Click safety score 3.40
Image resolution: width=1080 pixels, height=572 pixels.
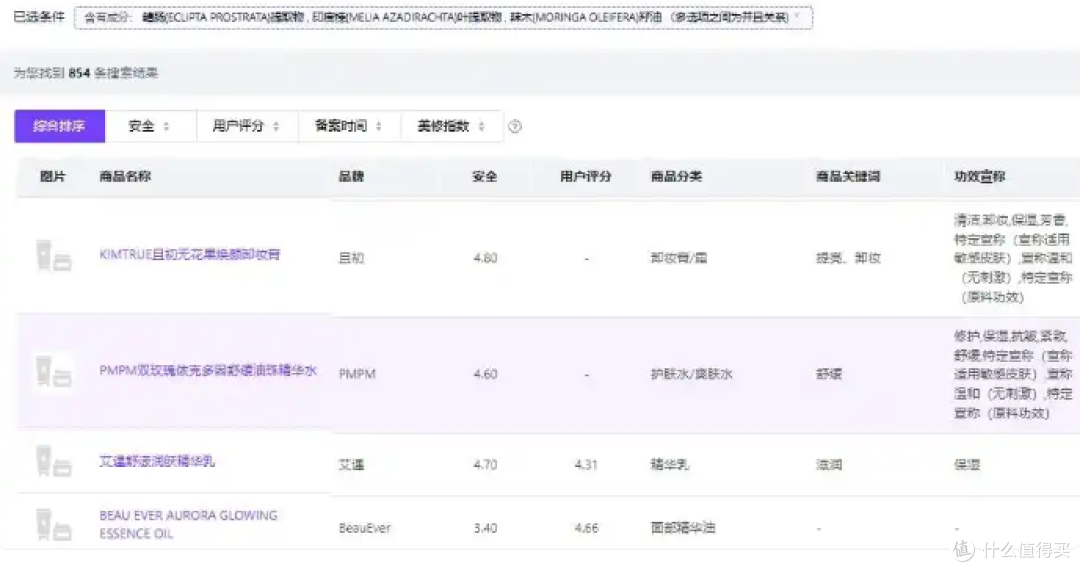[485, 528]
